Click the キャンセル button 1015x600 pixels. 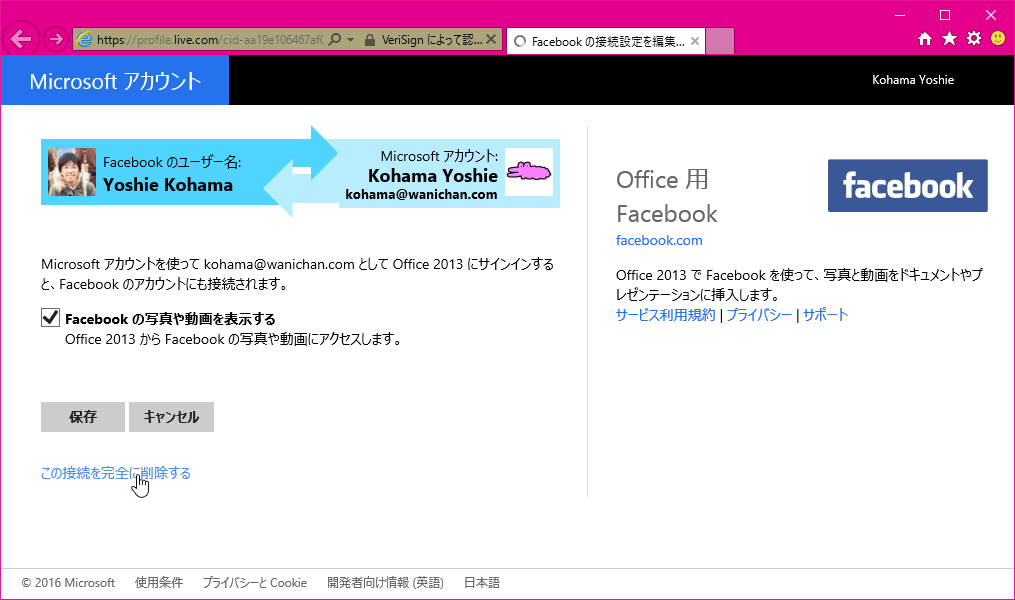(172, 417)
